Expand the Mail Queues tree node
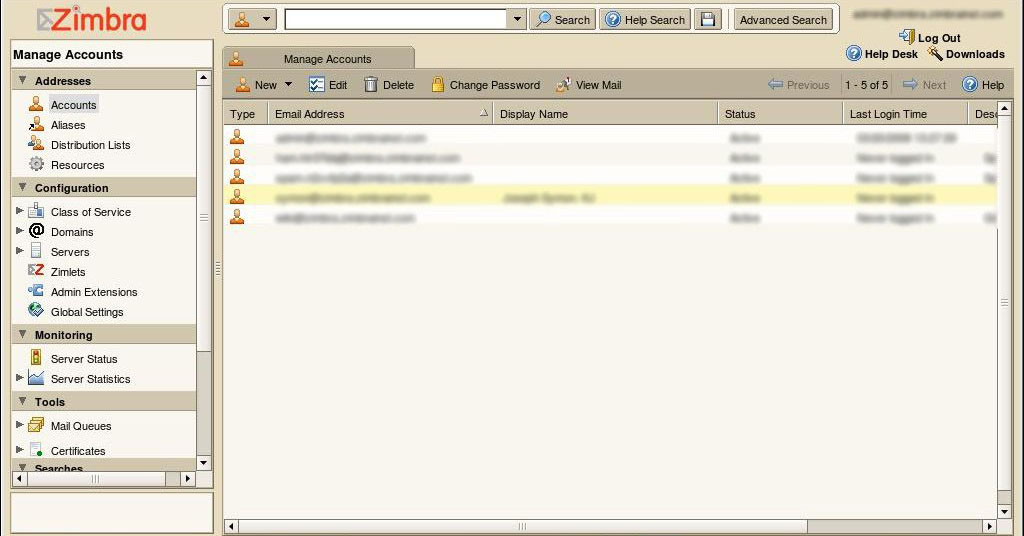Screen dimensions: 1024x536 (20, 424)
